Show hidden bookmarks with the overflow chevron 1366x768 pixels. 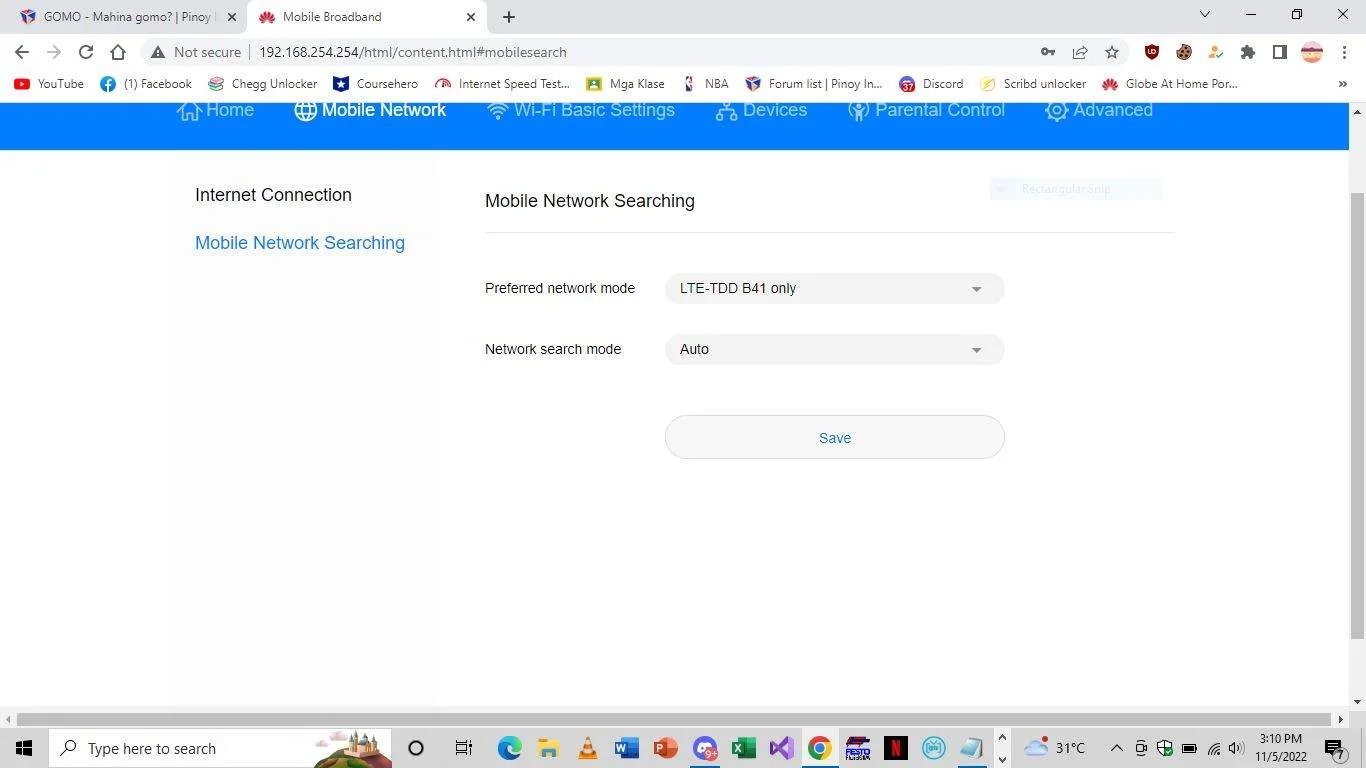1342,84
